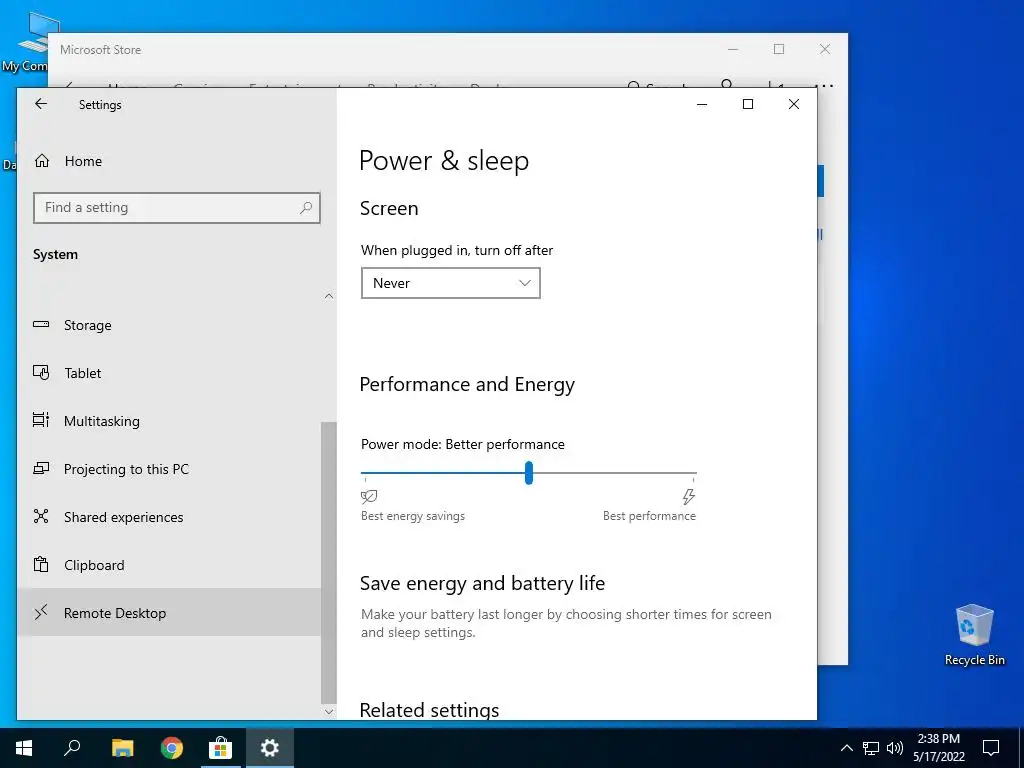Close the Microsoft Store window
Screen dimensions: 1024x768
(825, 49)
